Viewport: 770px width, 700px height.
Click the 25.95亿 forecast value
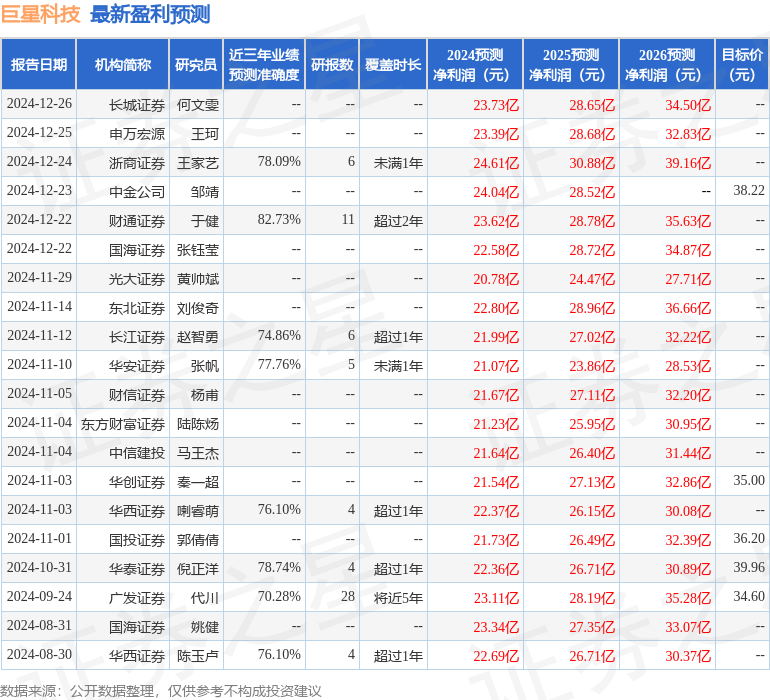pyautogui.click(x=592, y=424)
